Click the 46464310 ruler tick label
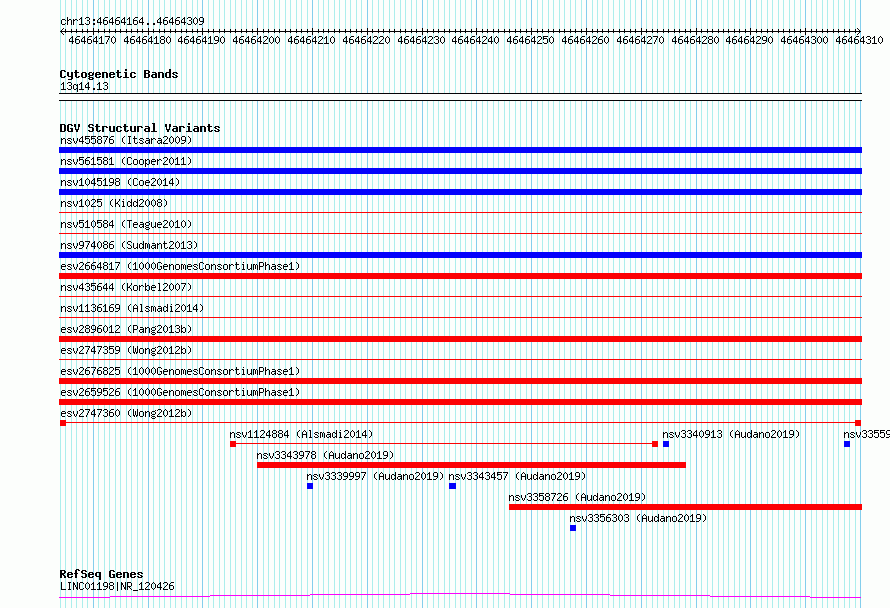 click(x=859, y=40)
